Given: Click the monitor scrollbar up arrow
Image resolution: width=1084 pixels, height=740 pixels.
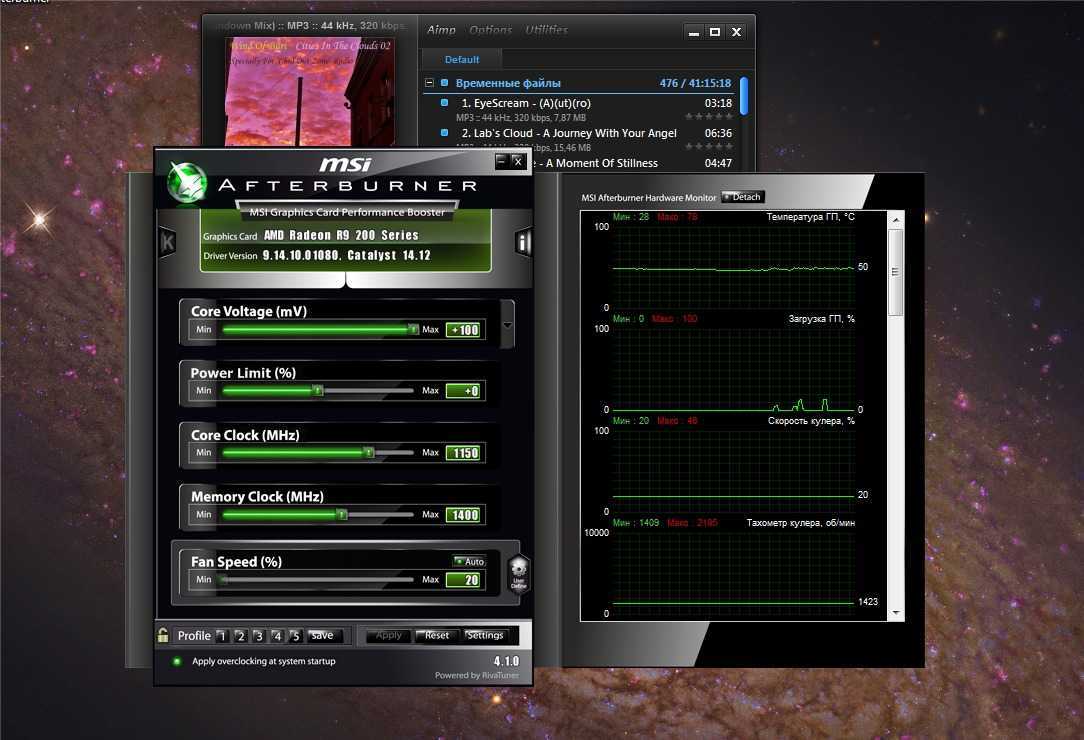Looking at the screenshot, I should pyautogui.click(x=896, y=220).
